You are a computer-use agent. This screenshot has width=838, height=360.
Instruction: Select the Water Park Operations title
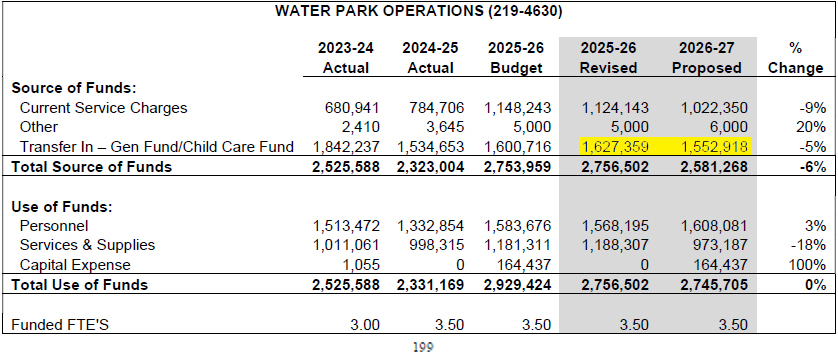(x=418, y=12)
